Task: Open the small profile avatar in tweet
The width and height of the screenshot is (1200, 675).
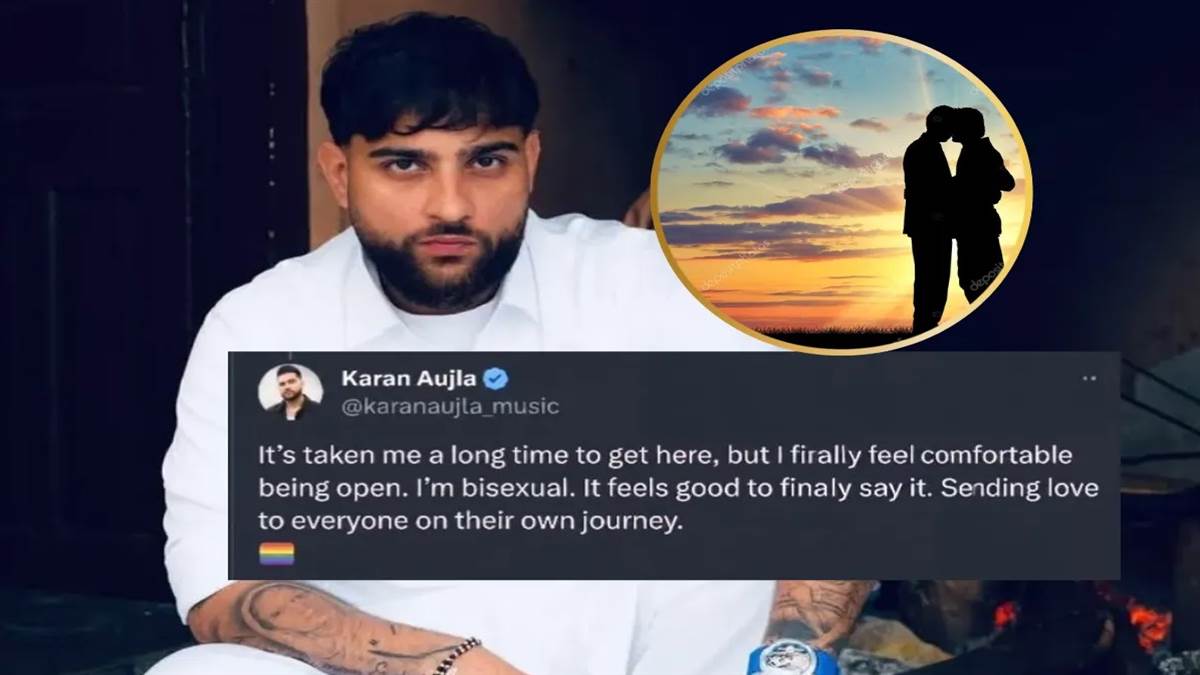Action: pos(291,391)
